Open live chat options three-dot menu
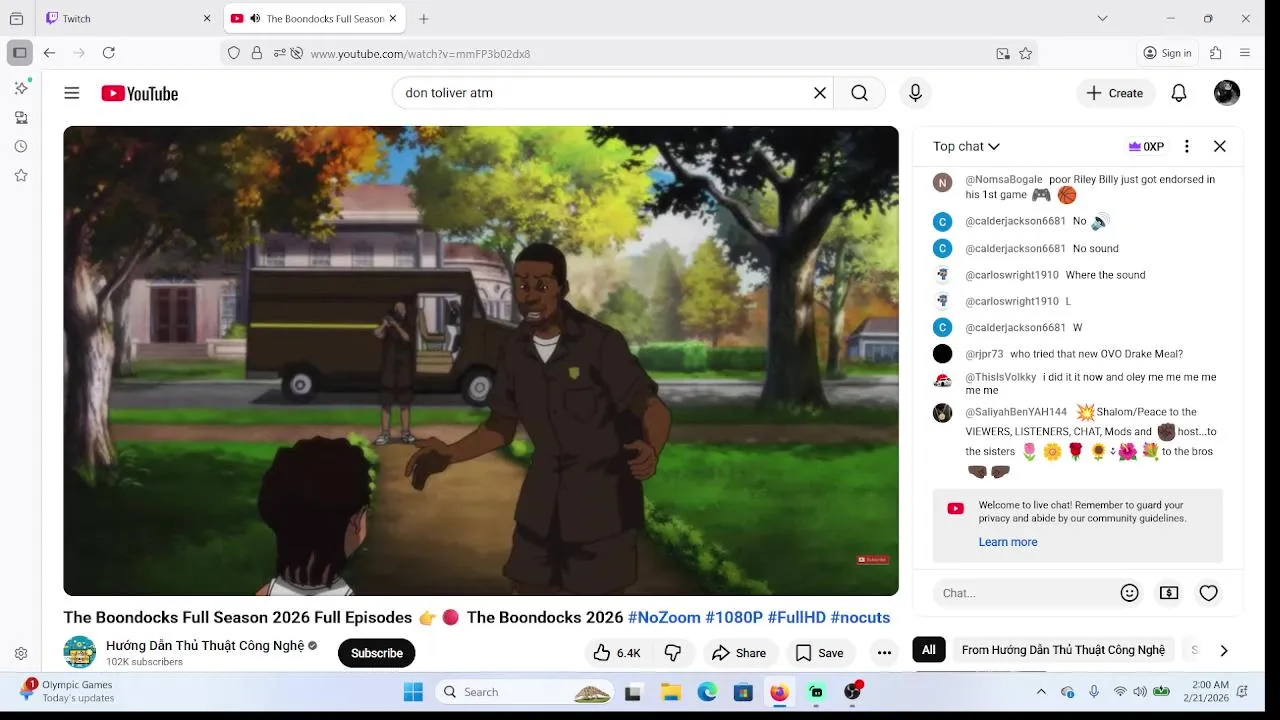 click(x=1187, y=146)
